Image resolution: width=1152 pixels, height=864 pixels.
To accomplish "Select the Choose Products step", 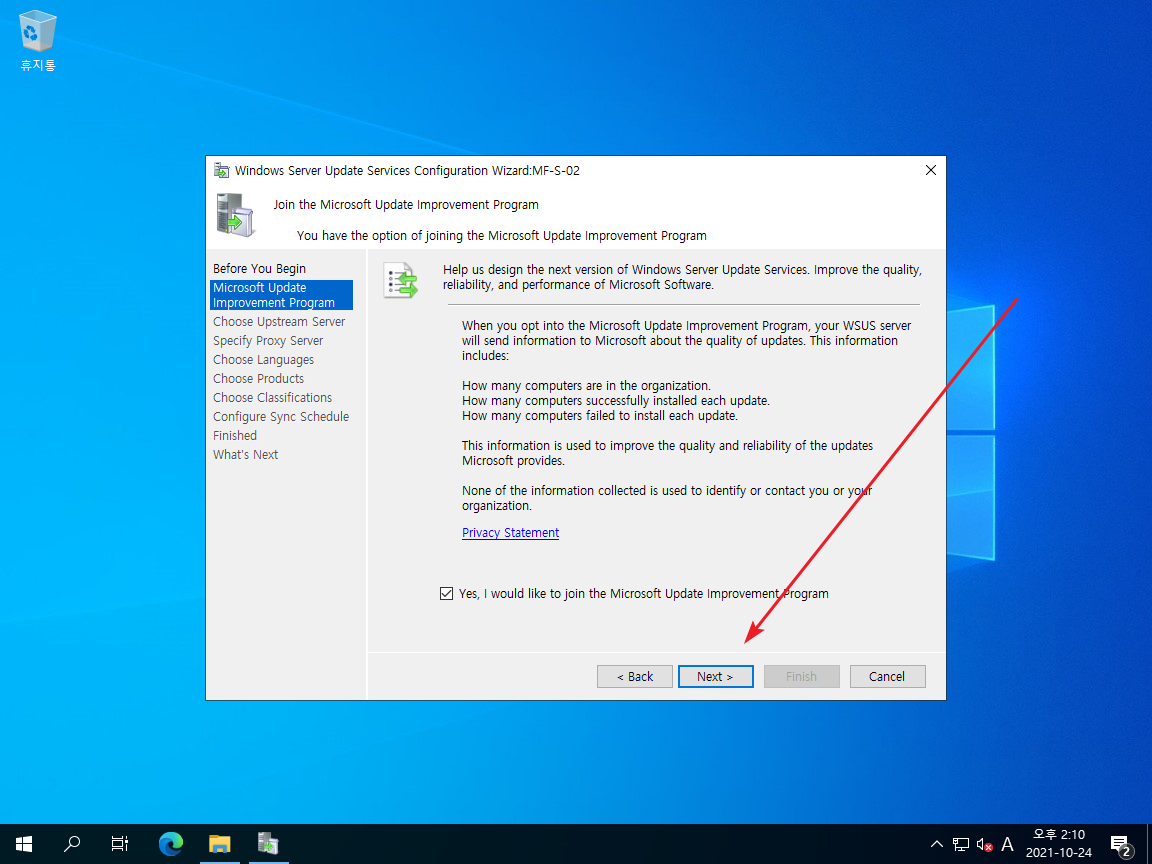I will [x=259, y=379].
